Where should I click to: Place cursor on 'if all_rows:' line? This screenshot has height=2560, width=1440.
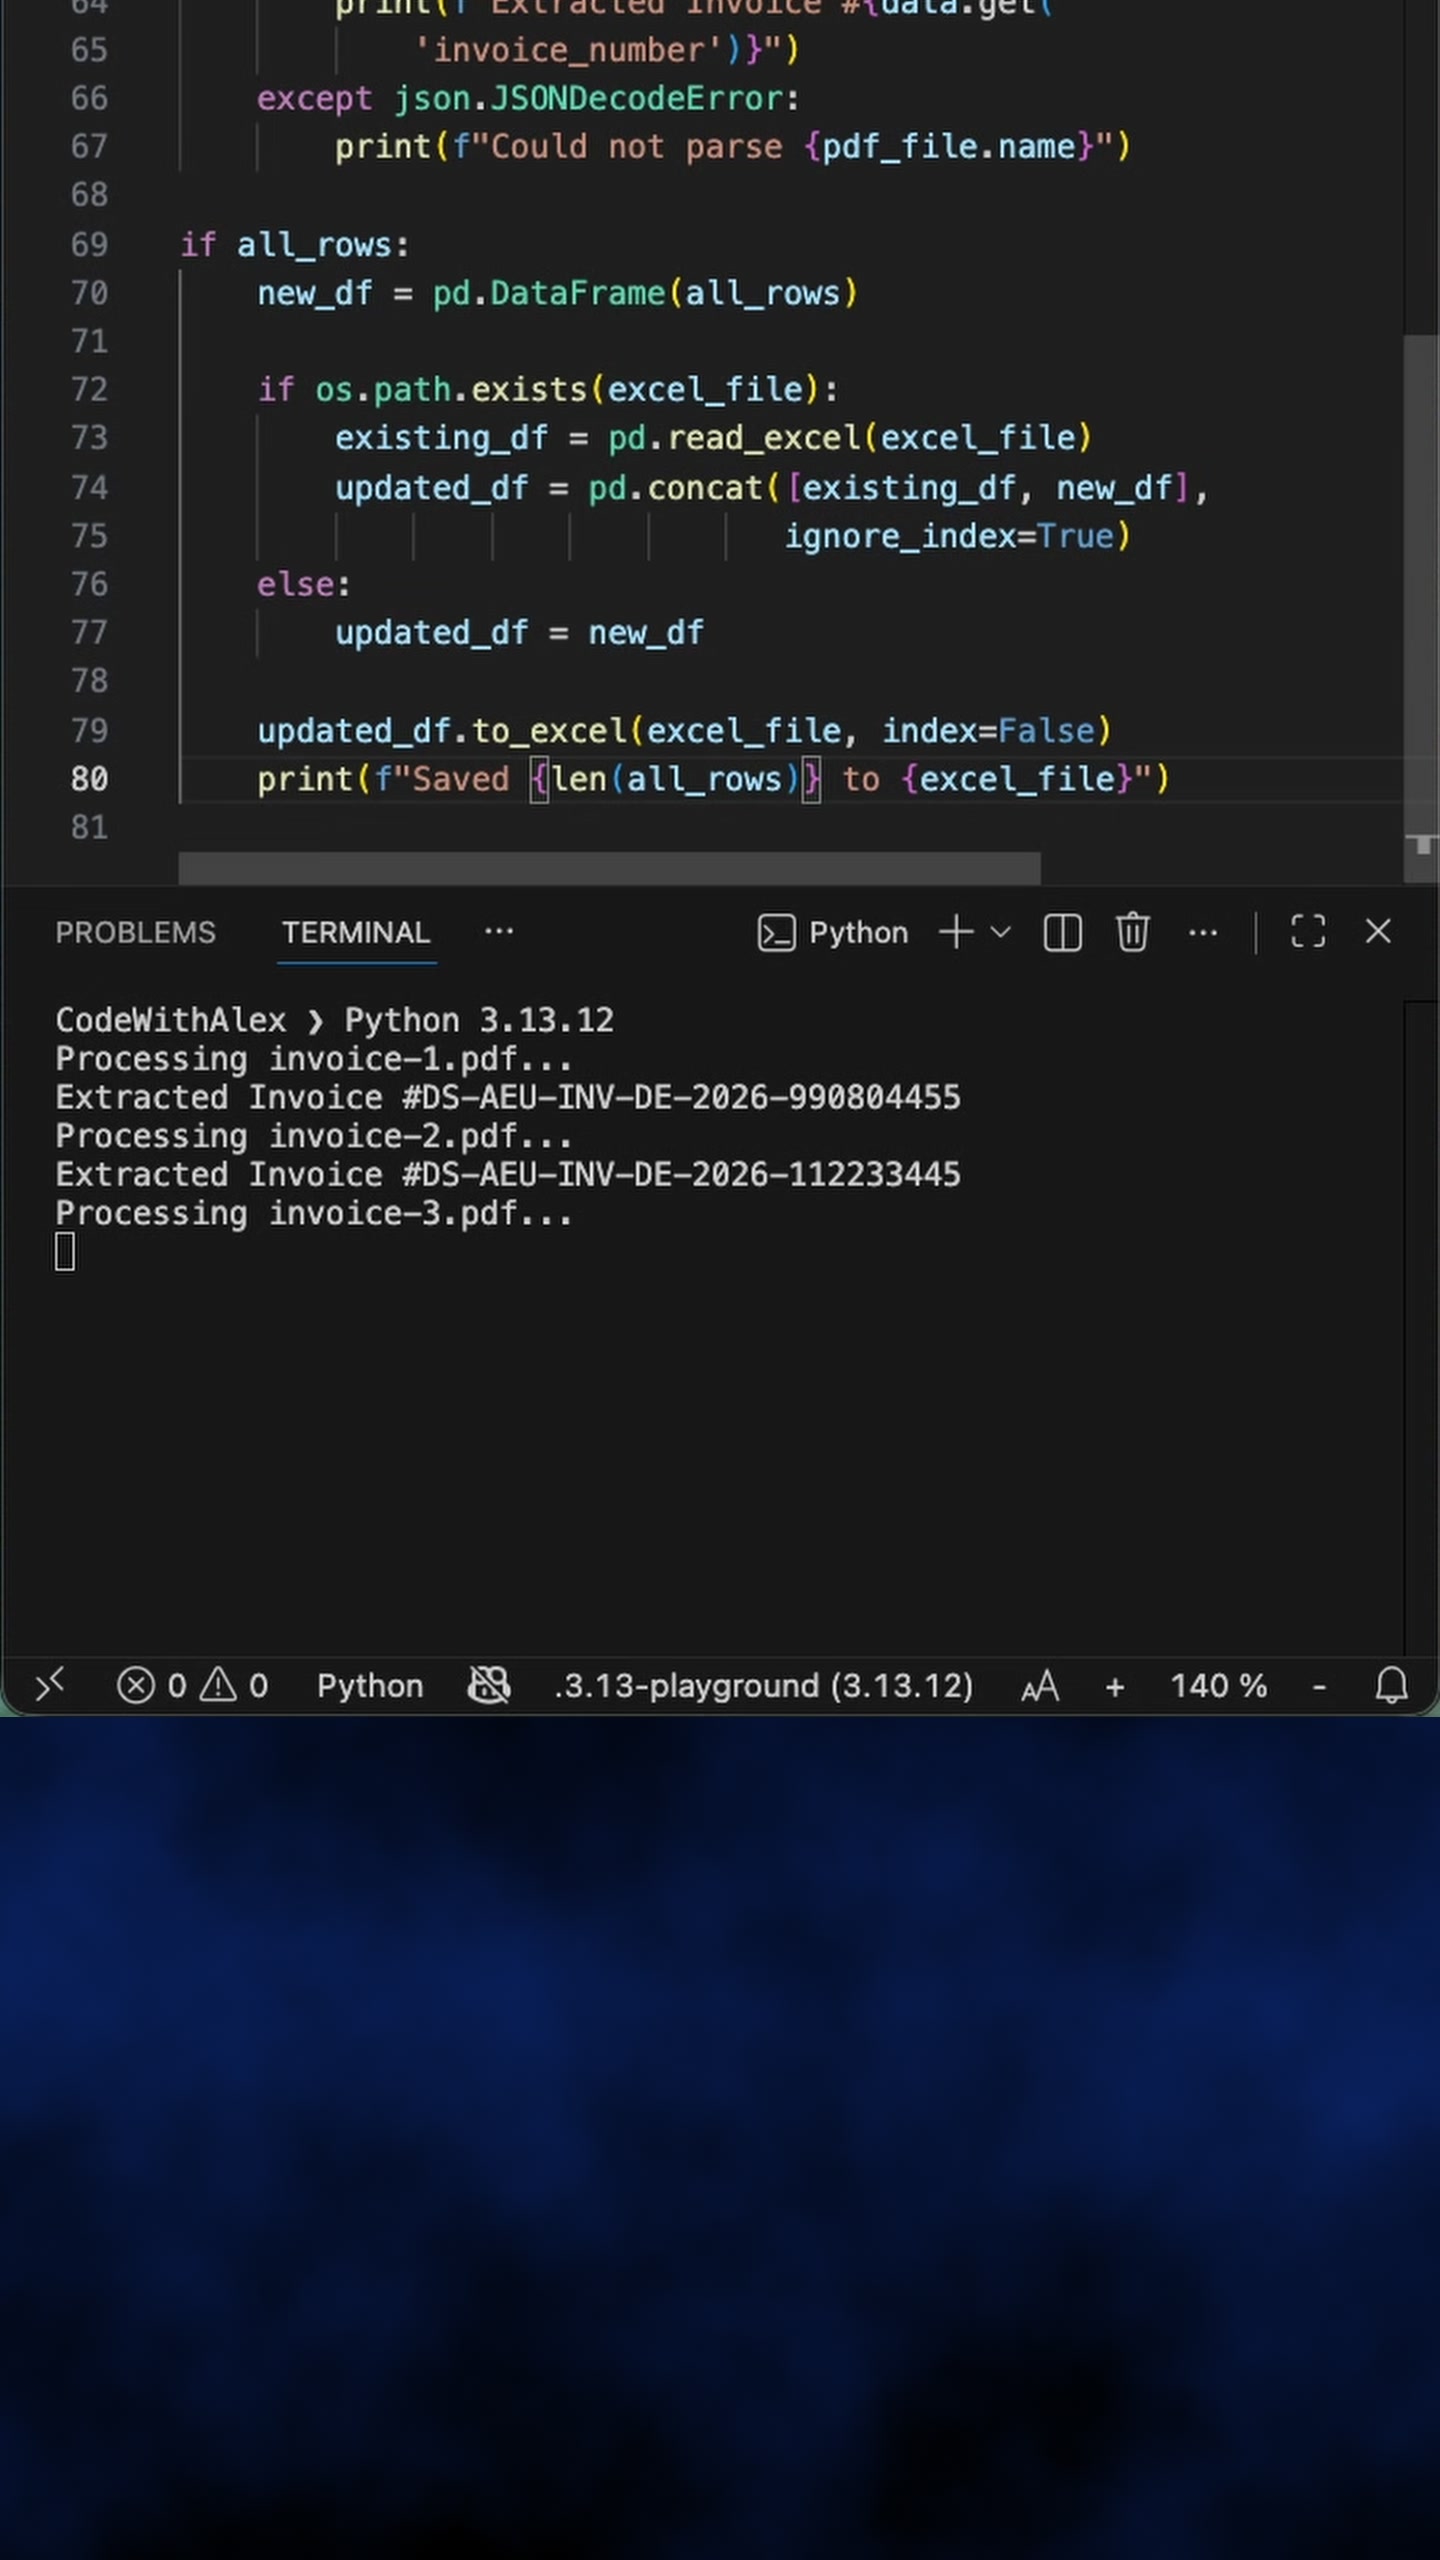pyautogui.click(x=294, y=244)
